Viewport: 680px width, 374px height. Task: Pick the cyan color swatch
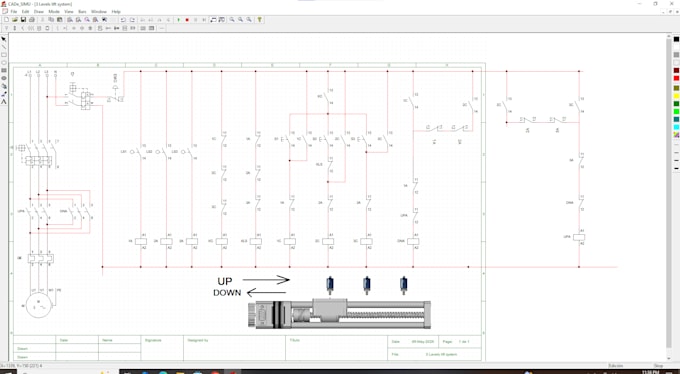click(676, 127)
